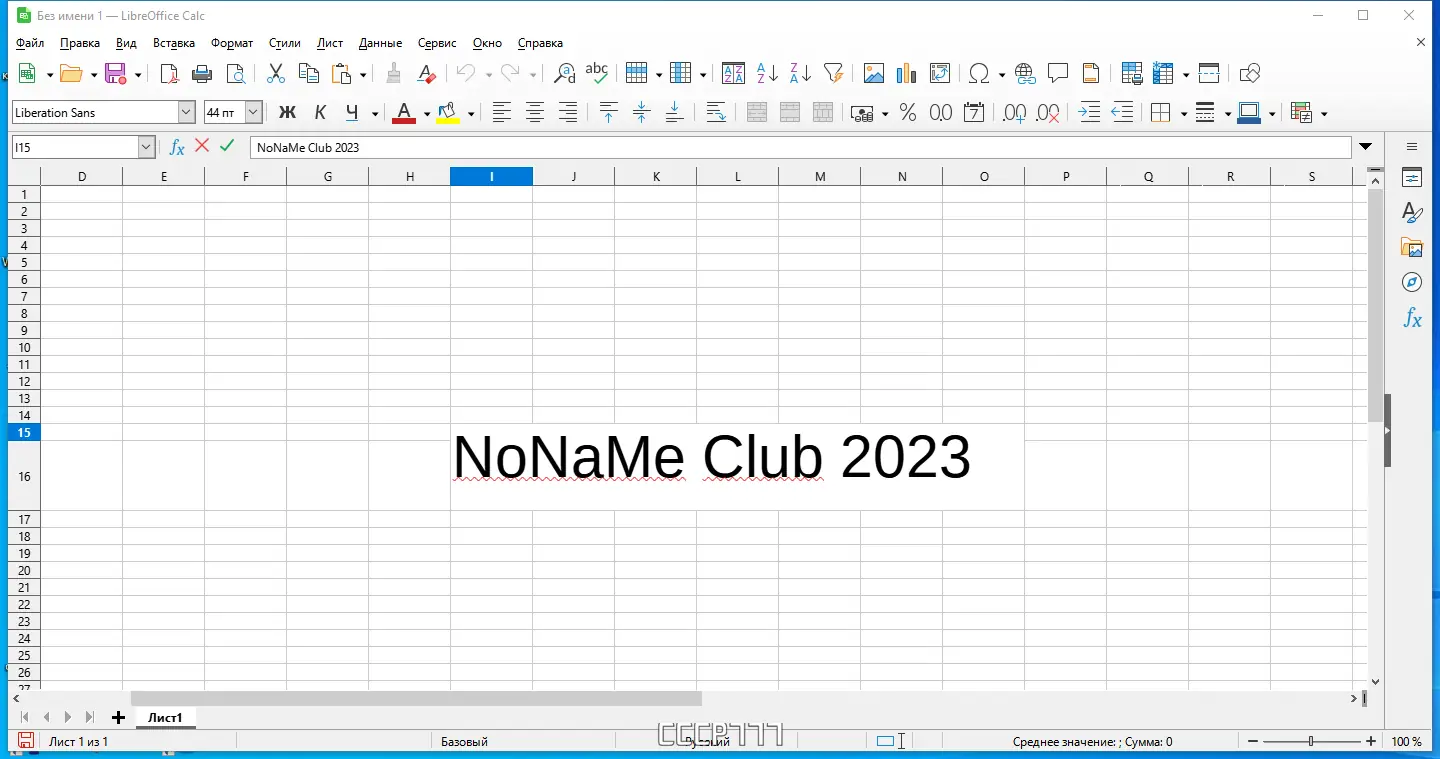Image resolution: width=1440 pixels, height=759 pixels.
Task: Export directly as PDF
Action: tap(170, 73)
